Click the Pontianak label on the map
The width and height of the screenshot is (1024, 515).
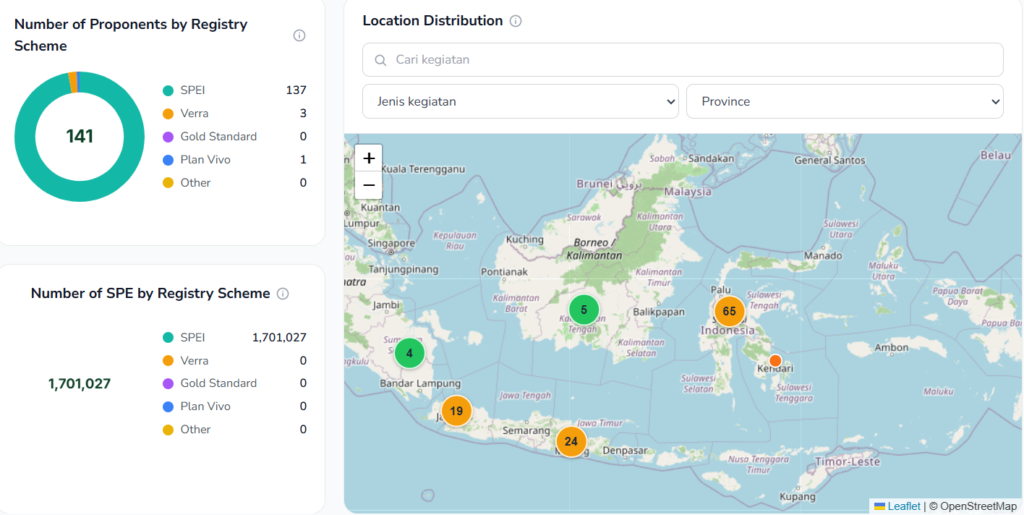pyautogui.click(x=502, y=272)
